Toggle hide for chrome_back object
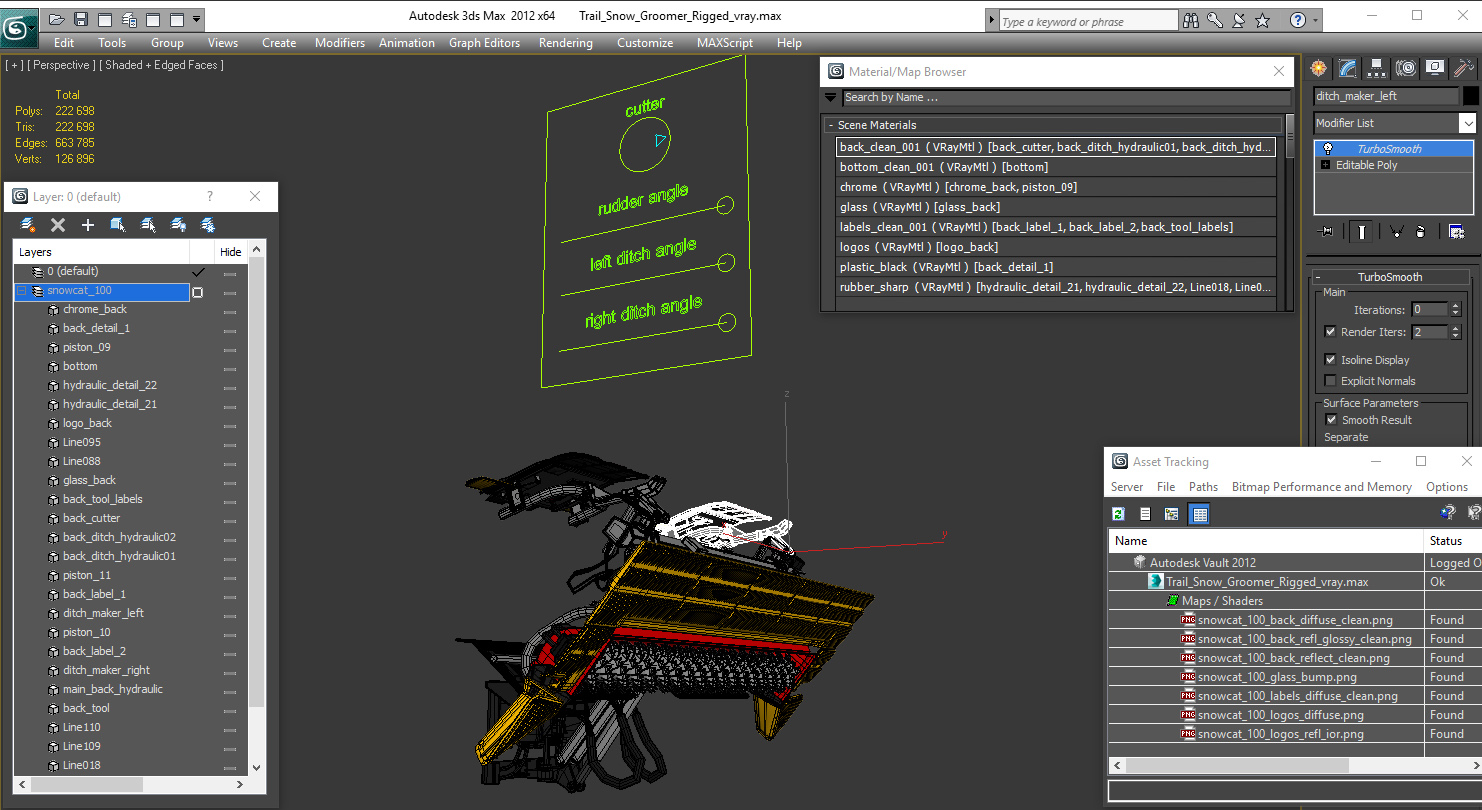The height and width of the screenshot is (810, 1482). click(230, 311)
